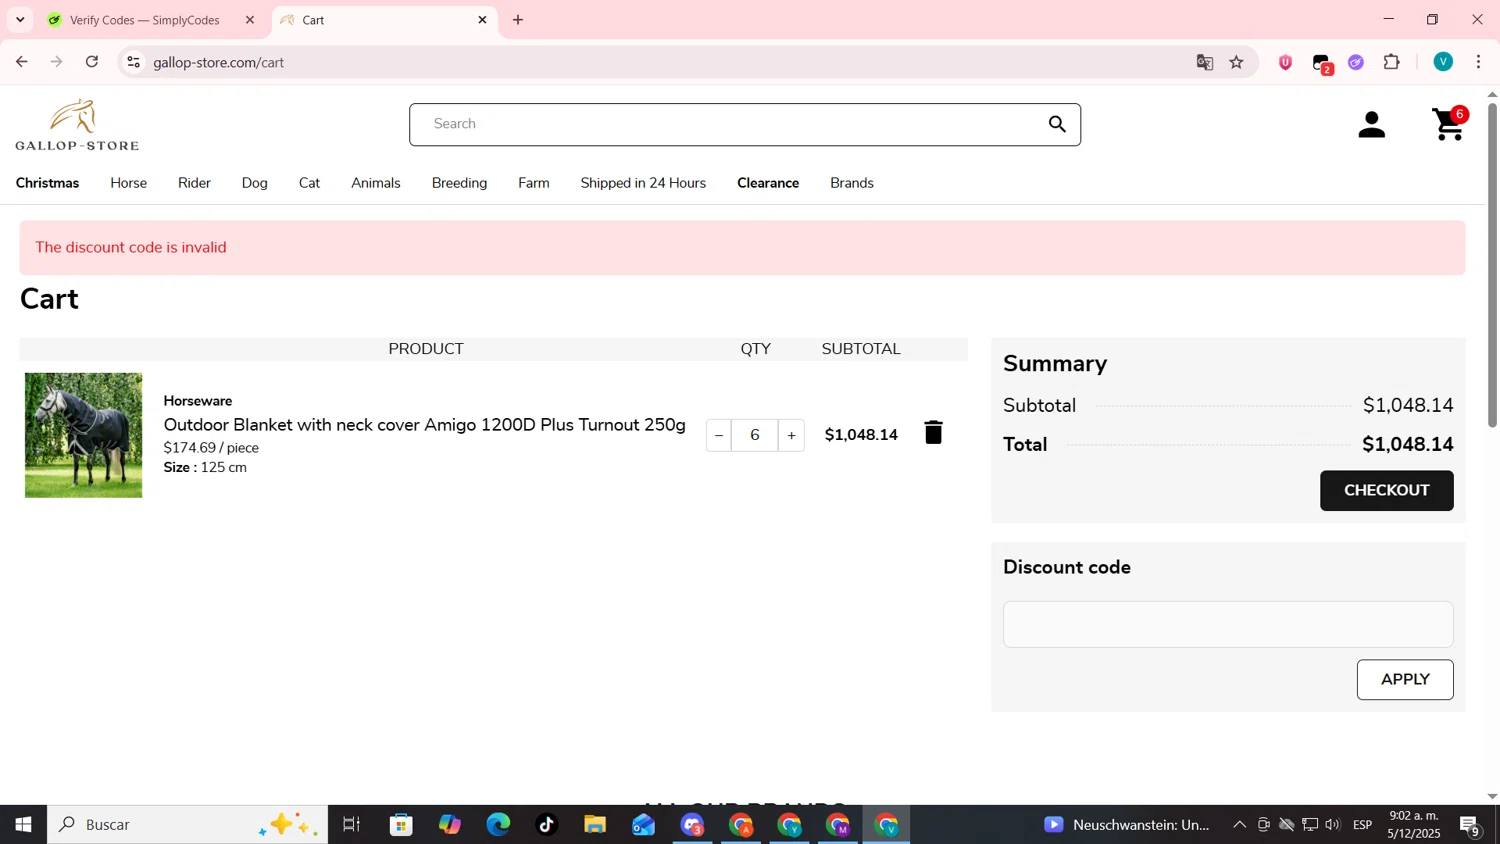This screenshot has width=1500, height=844.
Task: Open Microsoft Edge from the taskbar
Action: pos(498,825)
